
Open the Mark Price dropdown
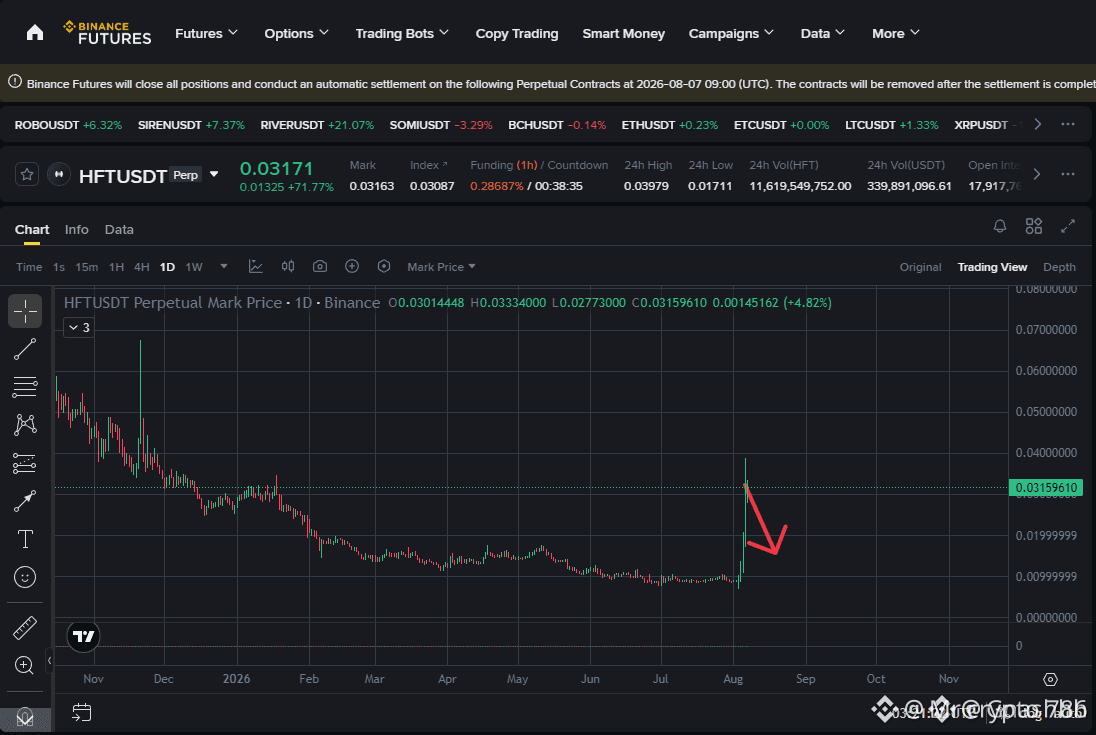441,267
